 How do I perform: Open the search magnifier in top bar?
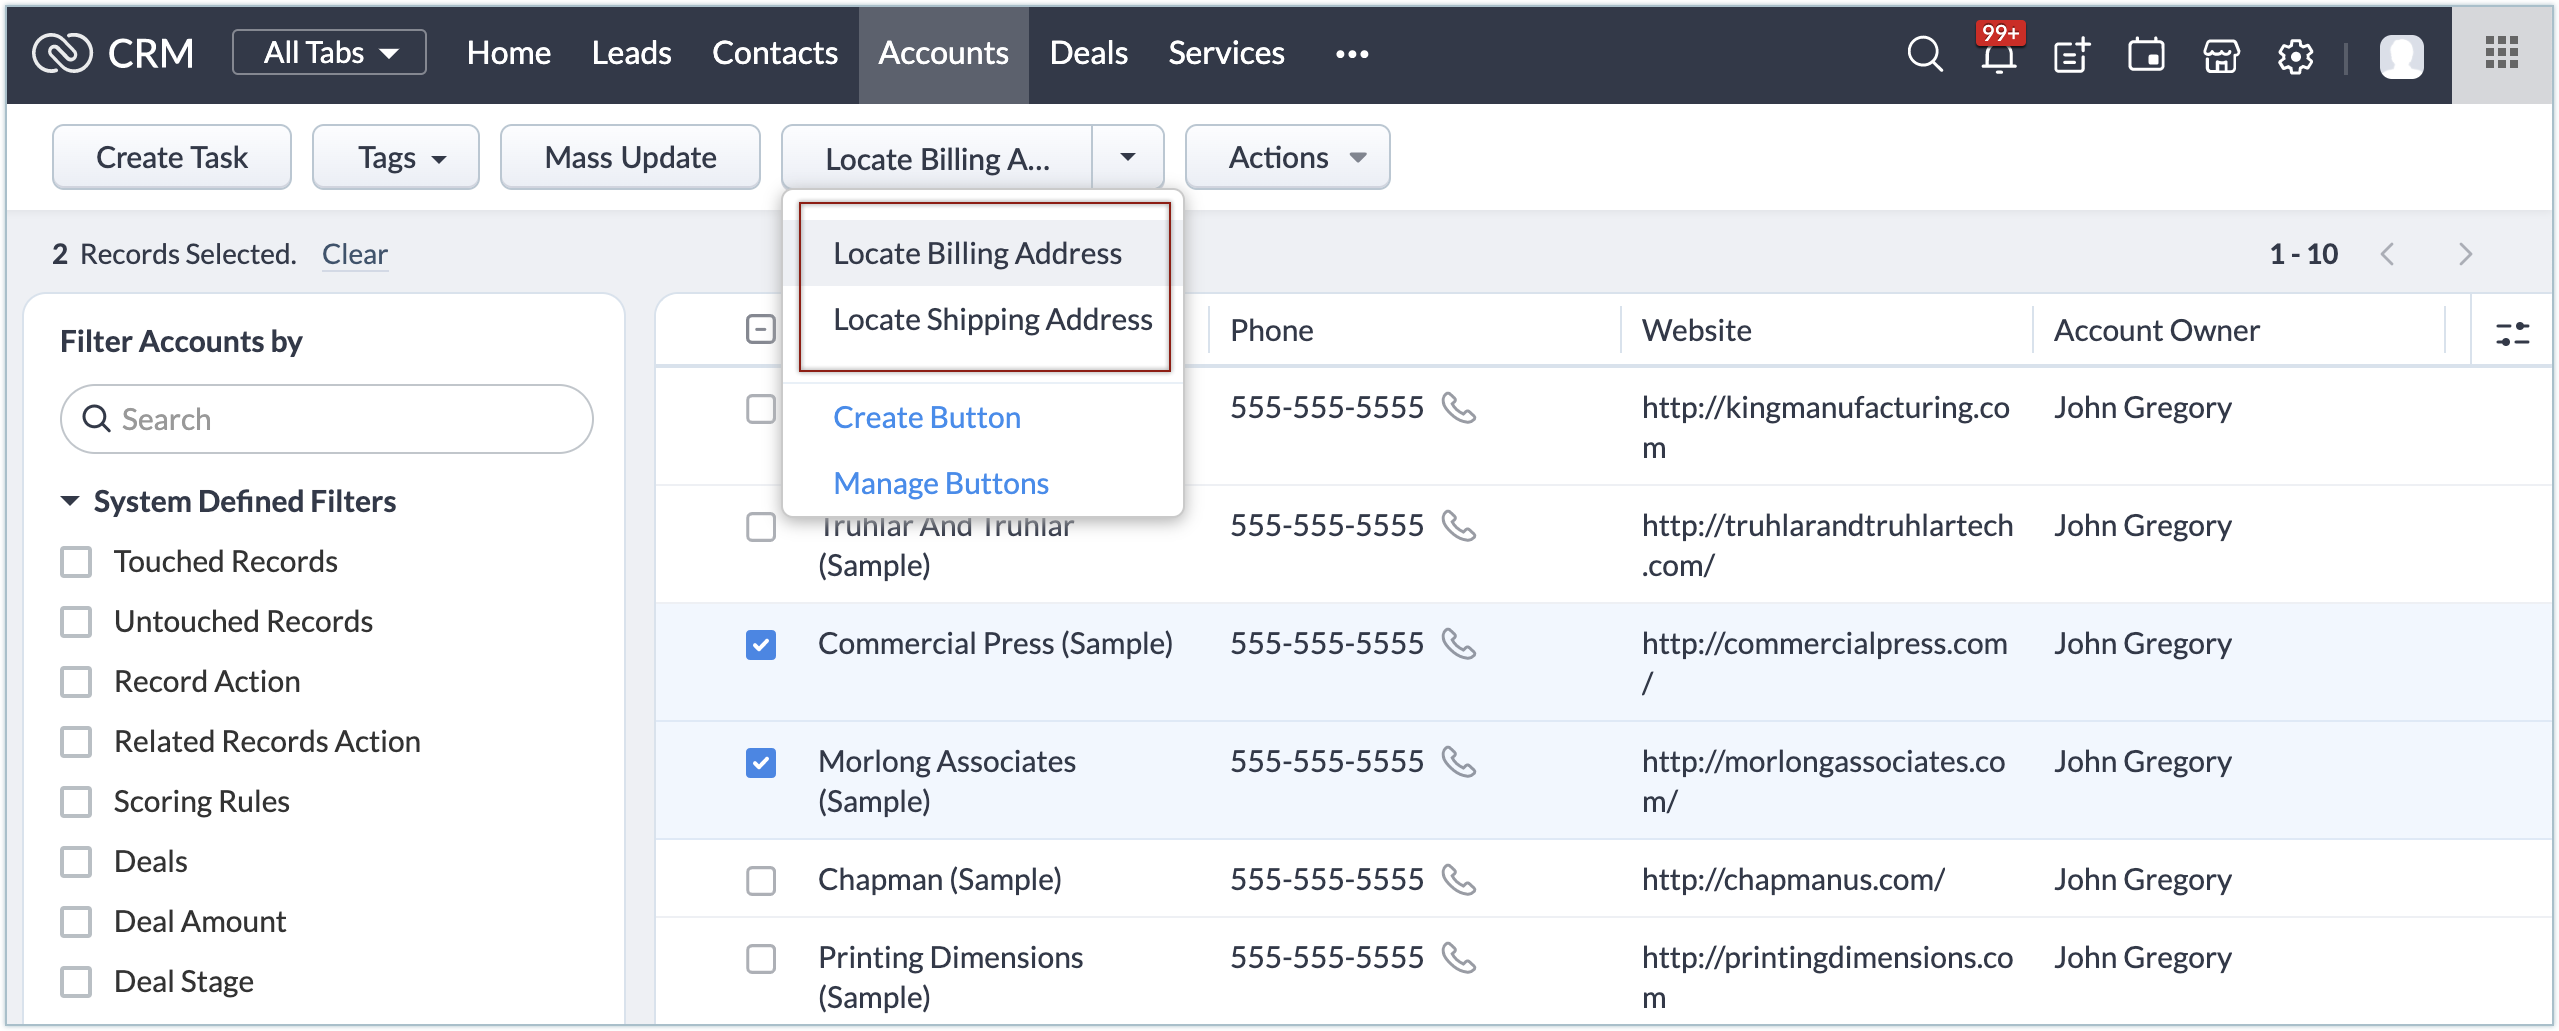click(1924, 54)
